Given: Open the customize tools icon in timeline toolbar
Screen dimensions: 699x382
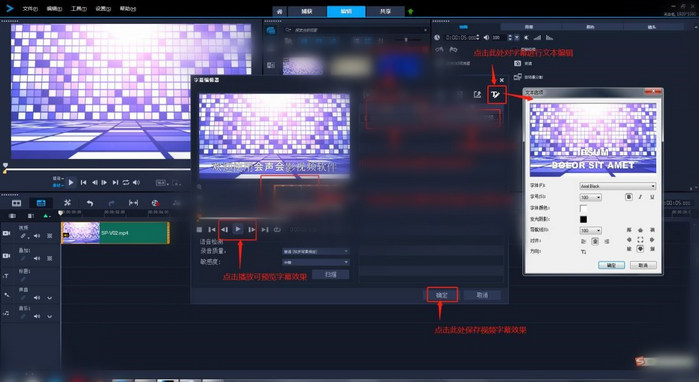Looking at the screenshot, I should 67,203.
